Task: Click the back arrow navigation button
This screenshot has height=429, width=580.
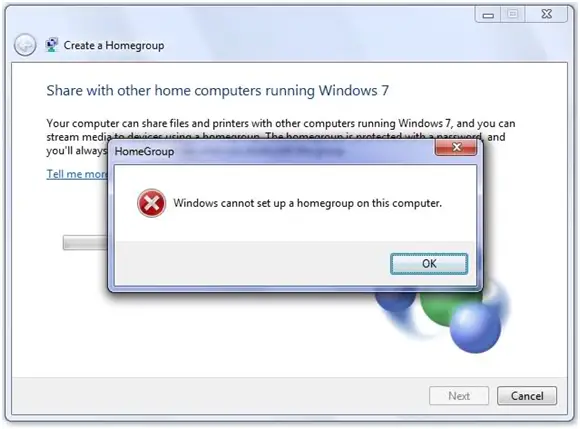Action: (x=25, y=45)
